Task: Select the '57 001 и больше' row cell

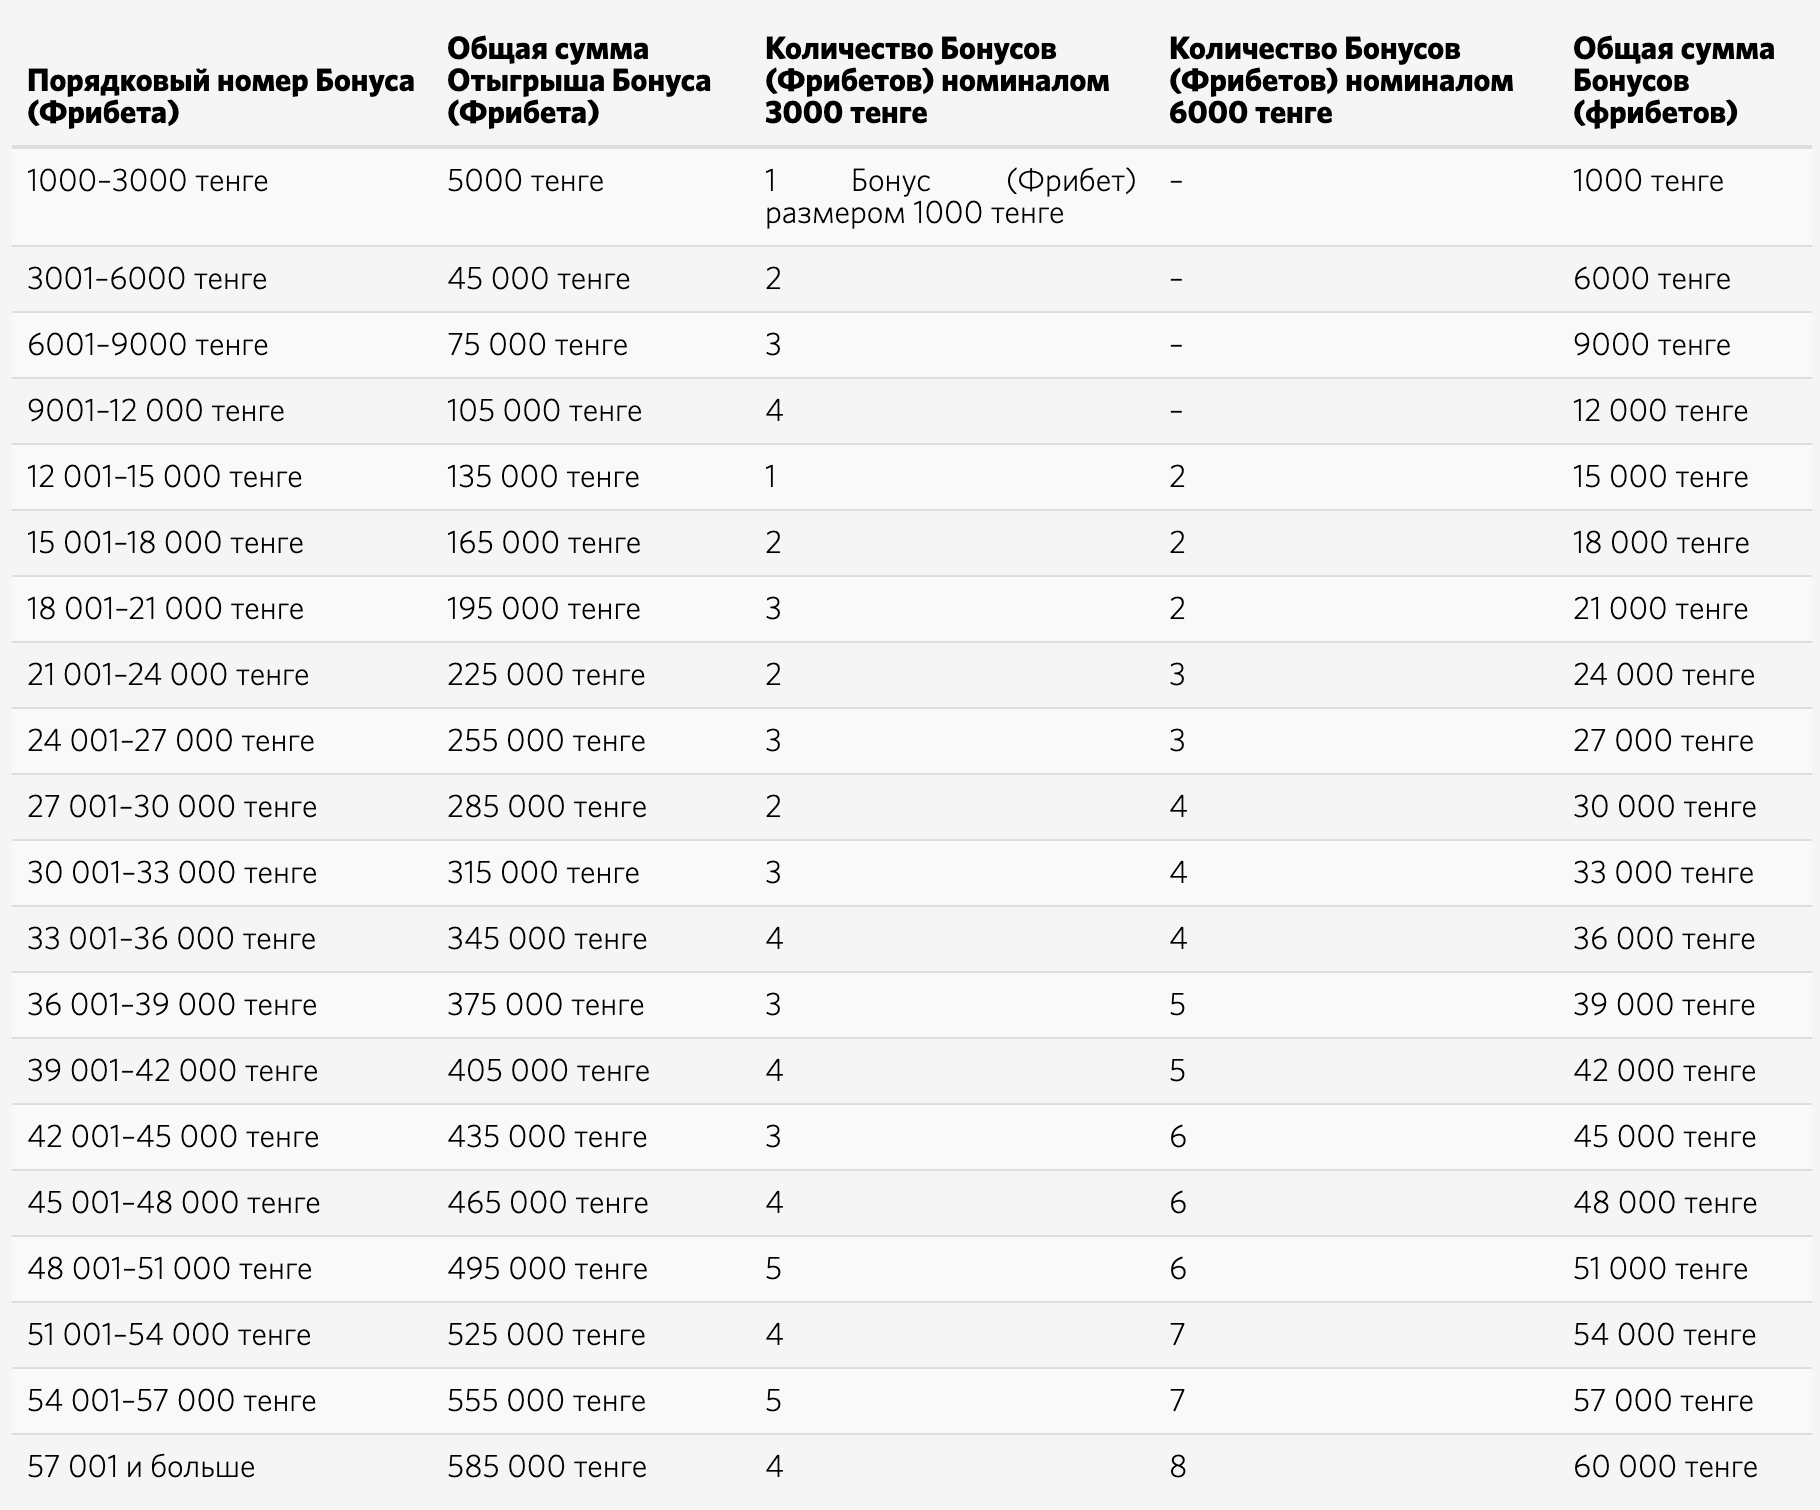Action: pos(141,1467)
